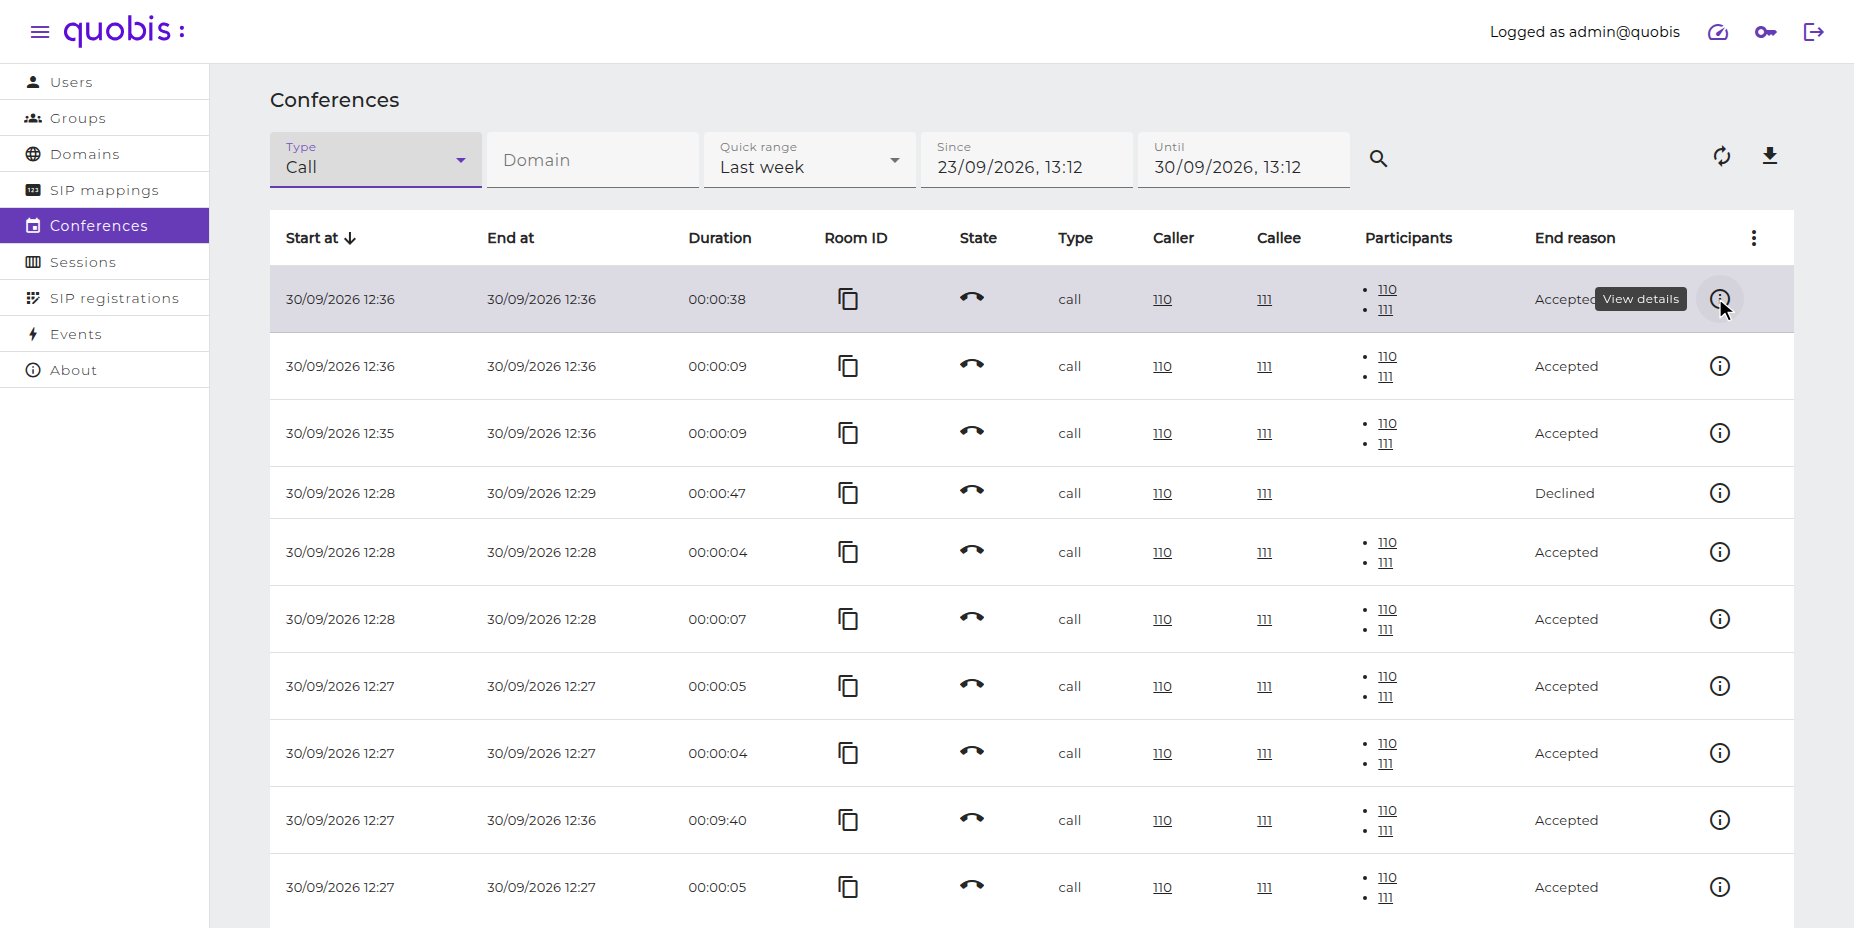Expand the Quick range dropdown

pos(810,160)
